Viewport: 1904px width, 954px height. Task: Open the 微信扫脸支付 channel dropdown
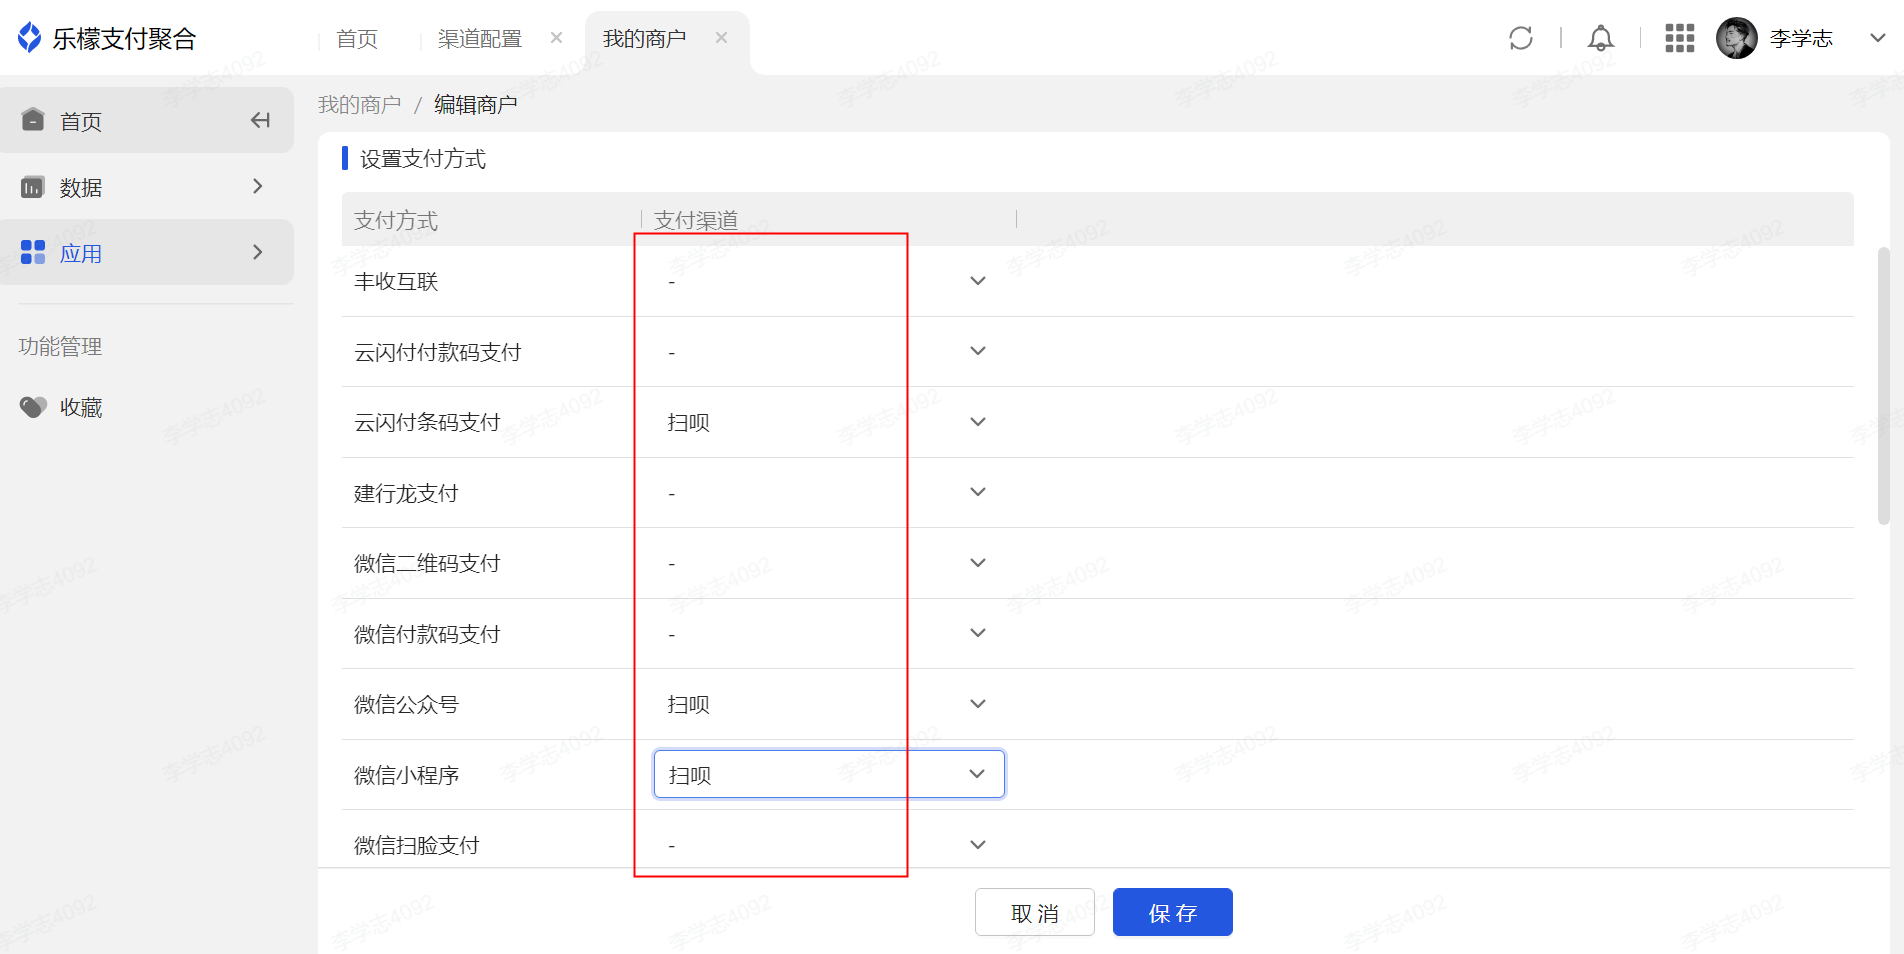click(x=829, y=845)
